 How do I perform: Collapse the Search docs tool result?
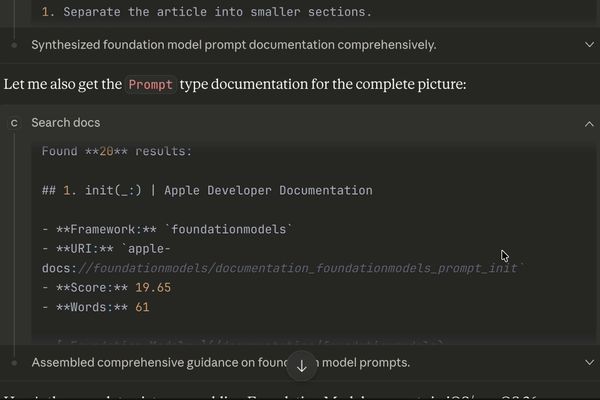tap(589, 124)
